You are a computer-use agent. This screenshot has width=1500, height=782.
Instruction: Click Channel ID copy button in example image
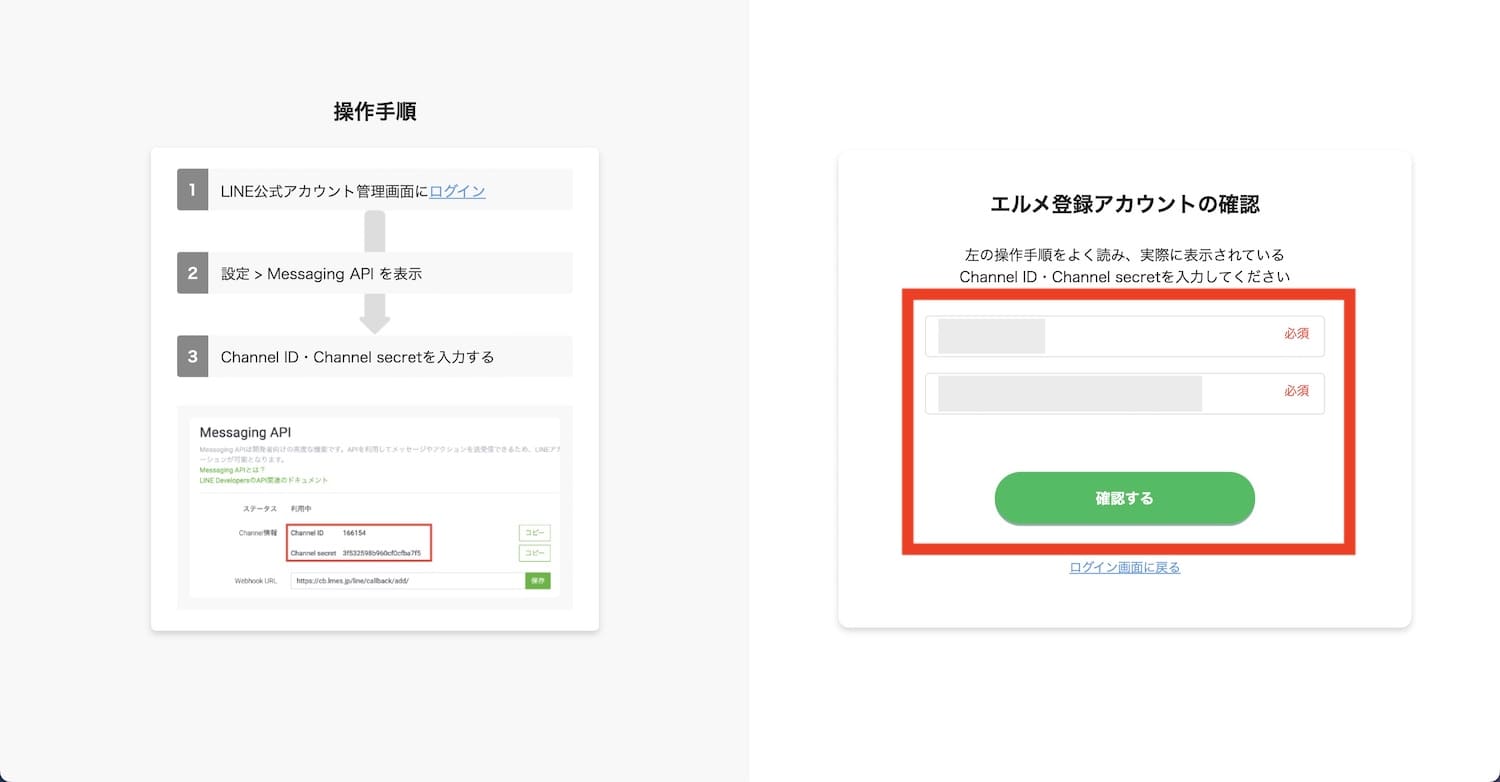coord(534,533)
